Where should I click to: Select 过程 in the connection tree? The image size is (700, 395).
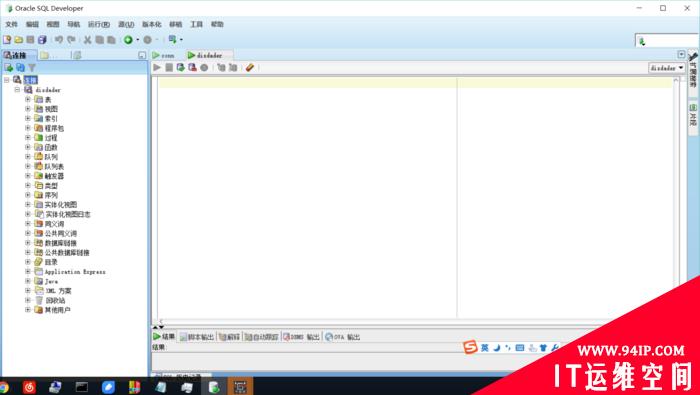pos(51,137)
